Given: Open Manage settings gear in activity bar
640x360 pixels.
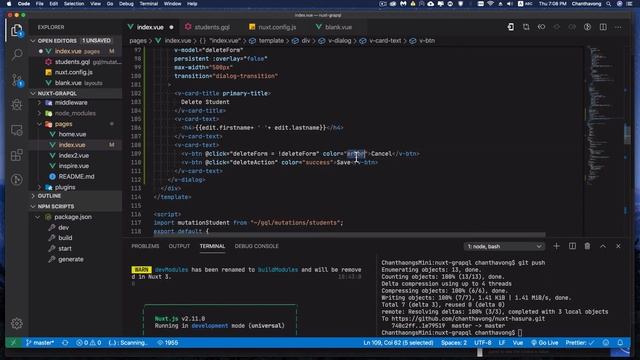Looking at the screenshot, I should (17, 323).
